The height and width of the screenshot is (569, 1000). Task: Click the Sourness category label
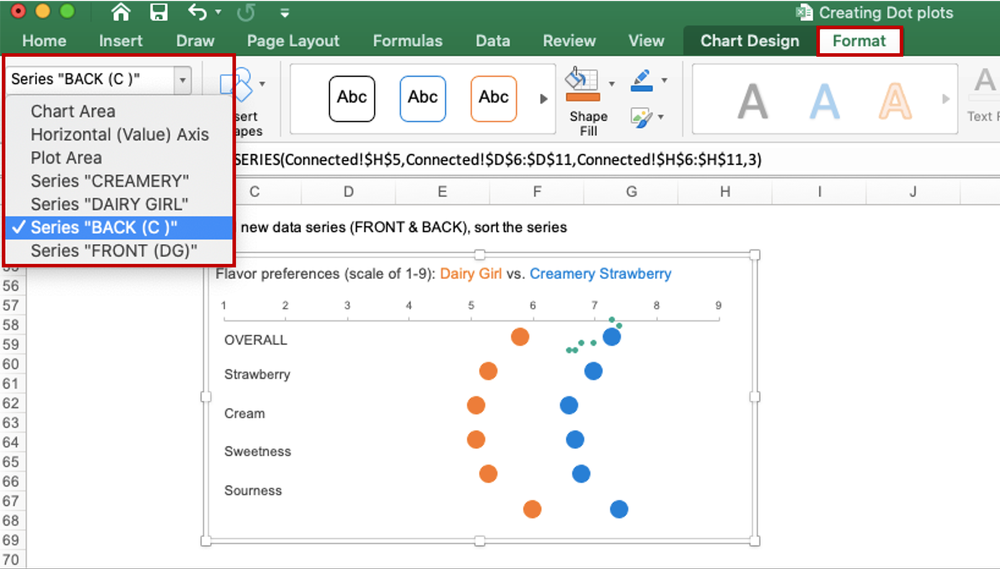[x=253, y=491]
